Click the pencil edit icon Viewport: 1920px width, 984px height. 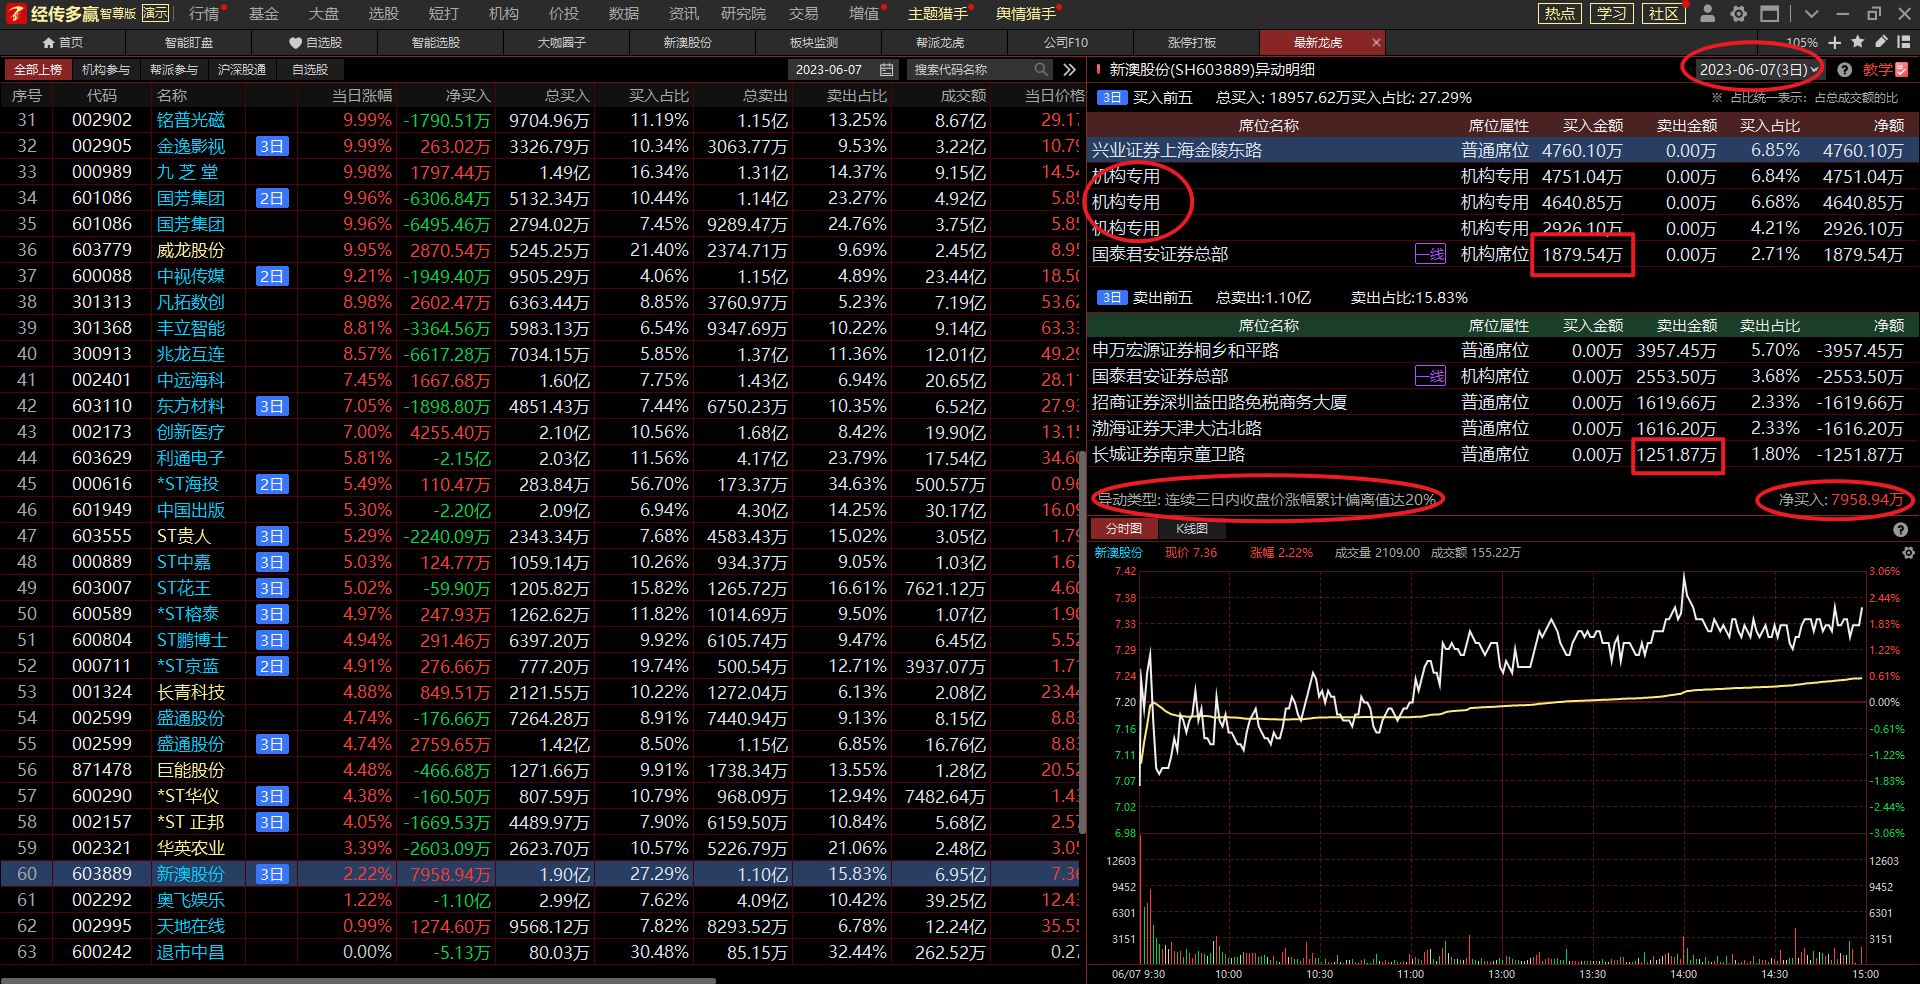pyautogui.click(x=1881, y=42)
